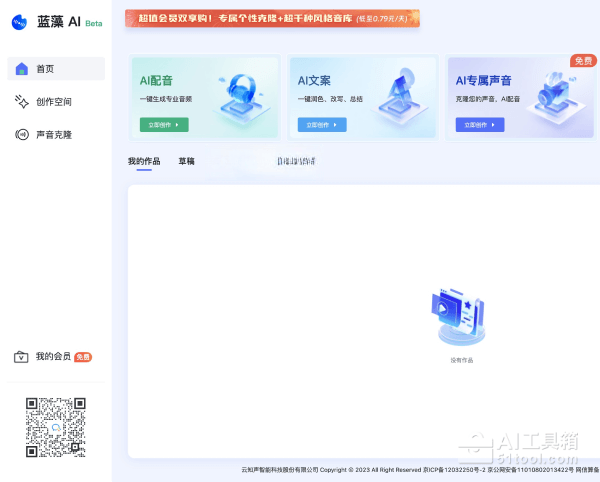The image size is (600, 482).
Task: Click the QR code in the sidebar
Action: tap(55, 427)
